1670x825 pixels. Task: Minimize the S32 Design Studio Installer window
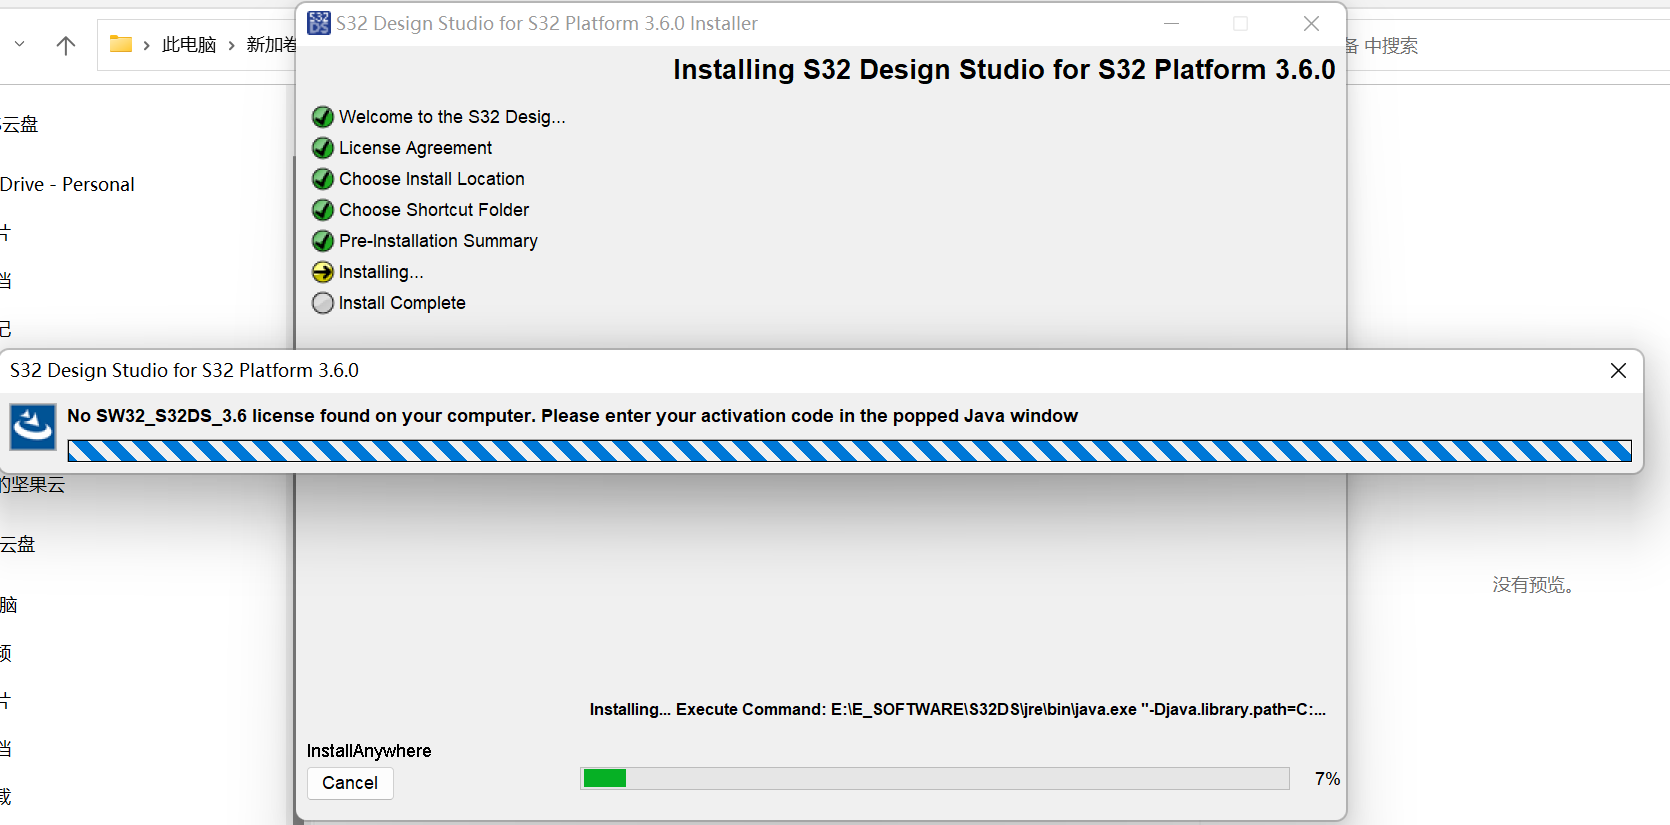(x=1172, y=23)
